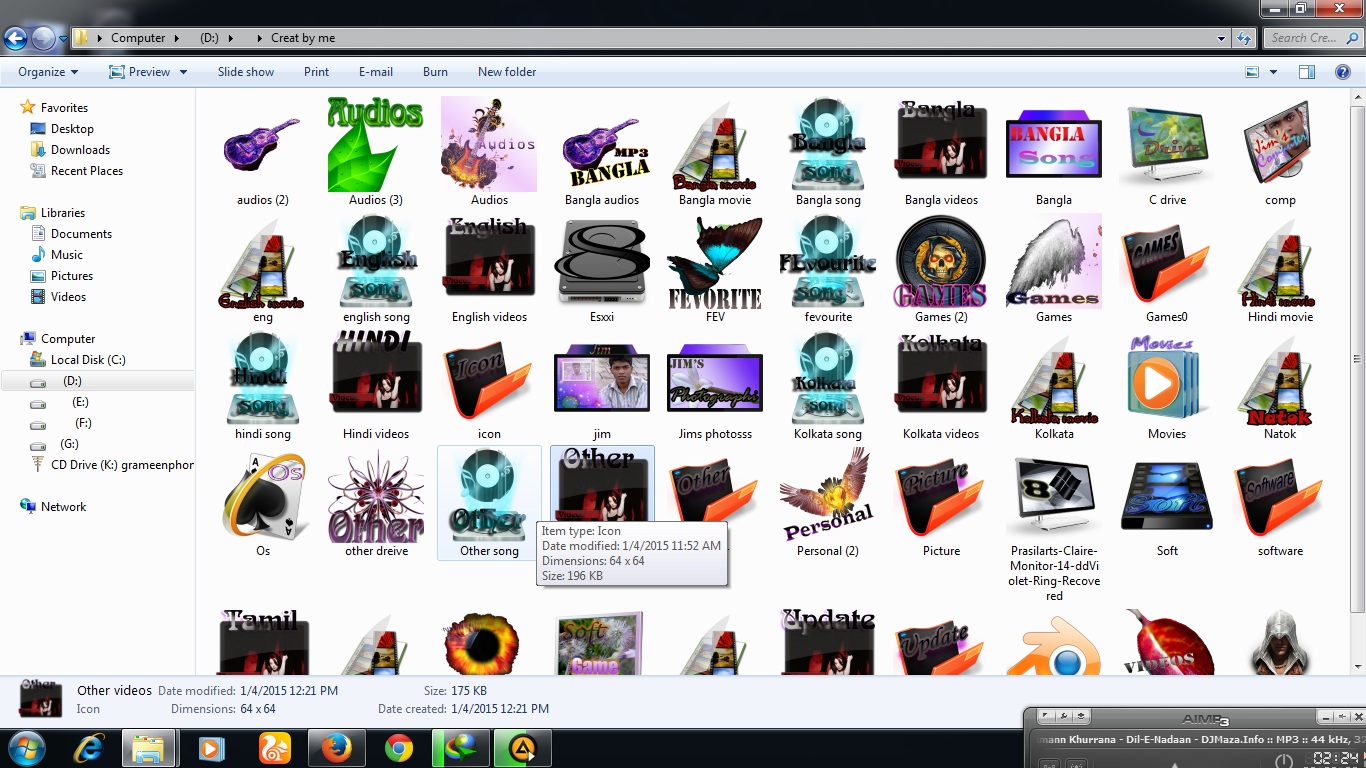Expand the Preview dropdown arrow

tap(183, 72)
